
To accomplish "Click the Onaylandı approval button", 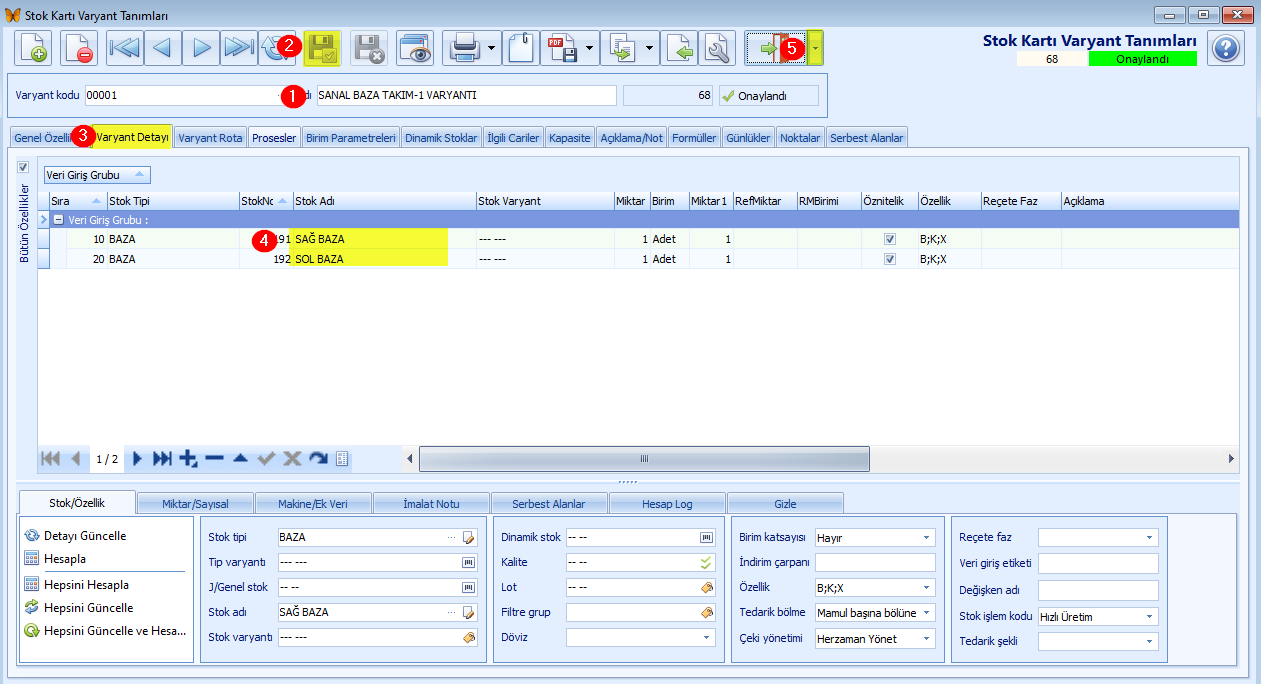I will [768, 95].
